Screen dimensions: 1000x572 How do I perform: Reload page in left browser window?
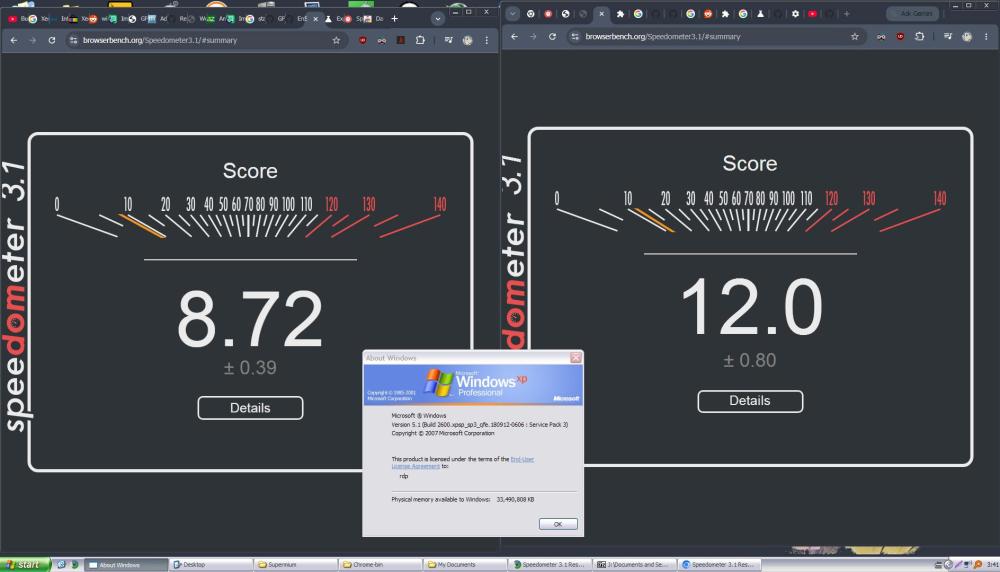tap(52, 40)
